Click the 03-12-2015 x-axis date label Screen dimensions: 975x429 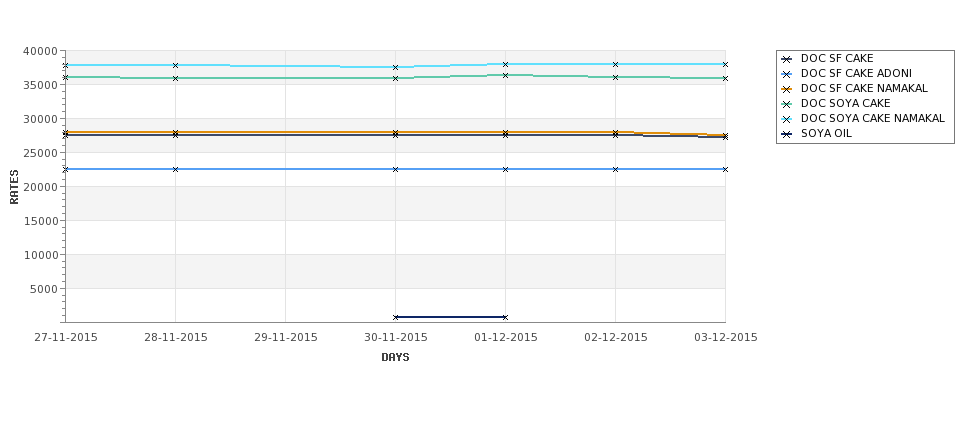726,338
